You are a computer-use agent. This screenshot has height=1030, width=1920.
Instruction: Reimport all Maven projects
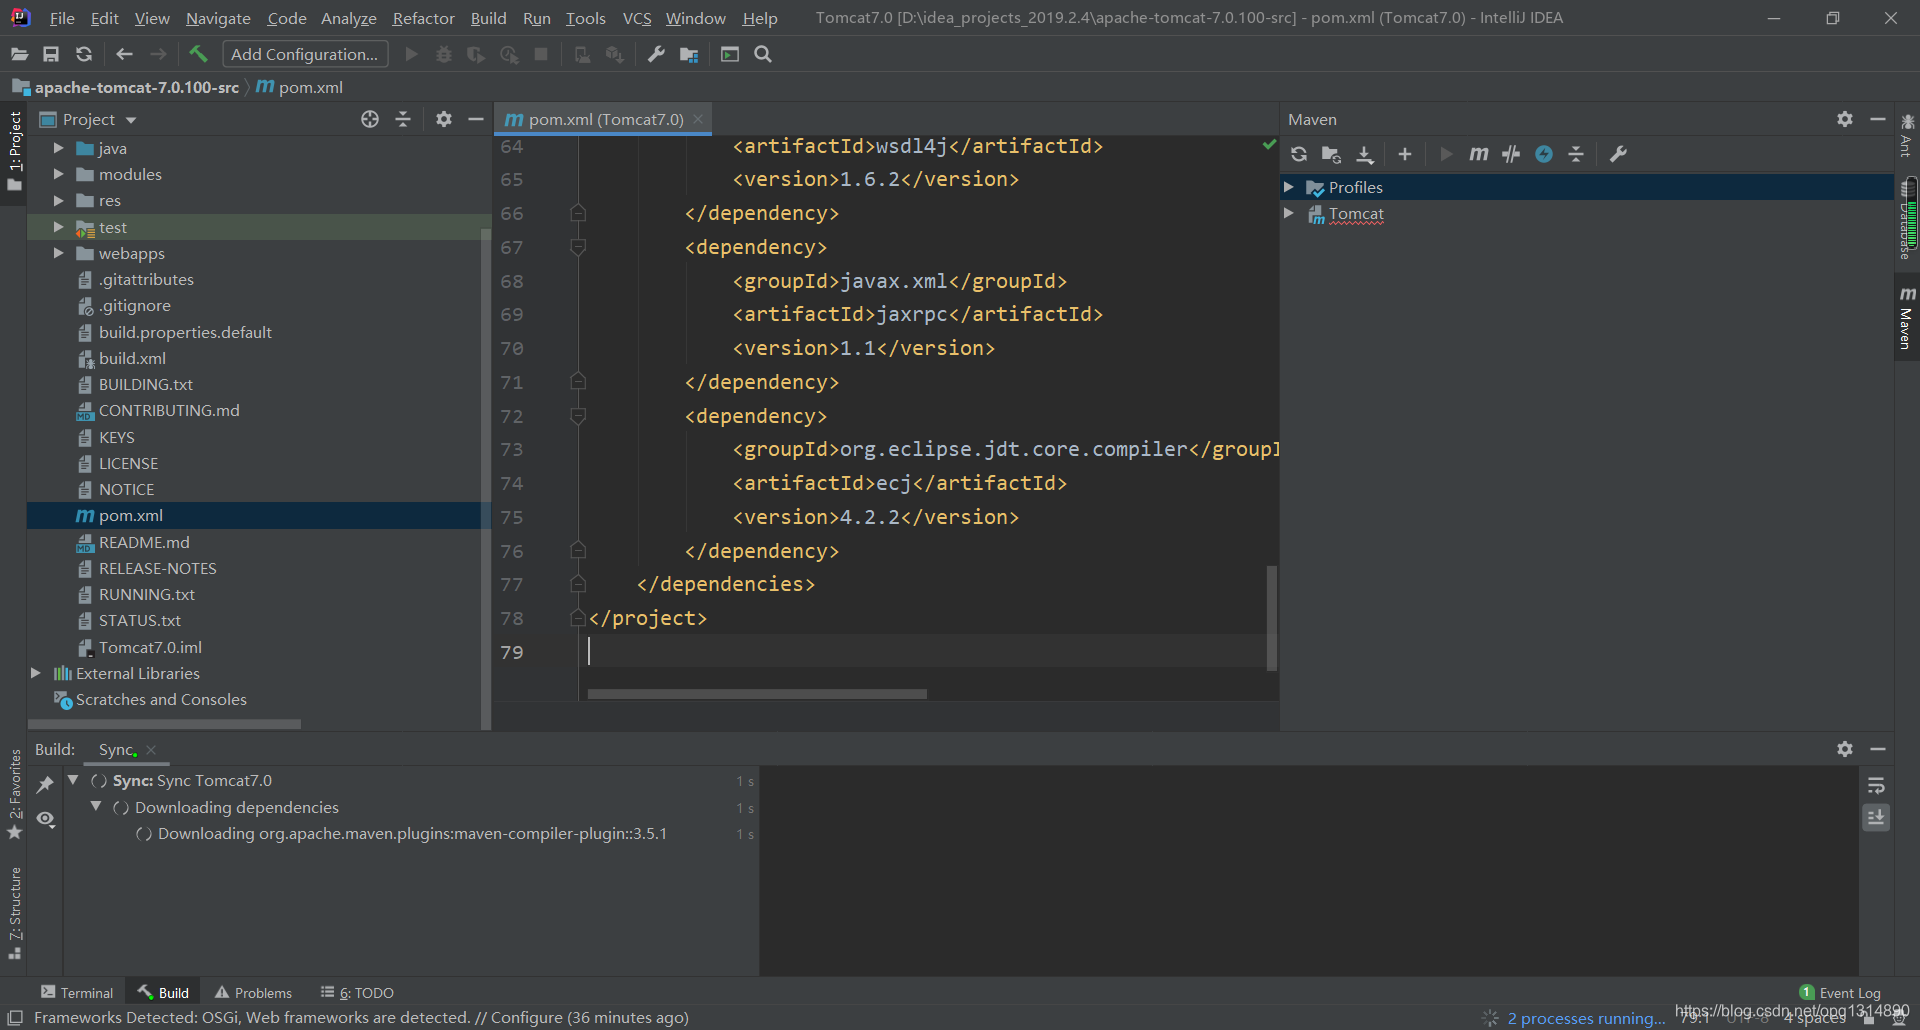click(1299, 154)
